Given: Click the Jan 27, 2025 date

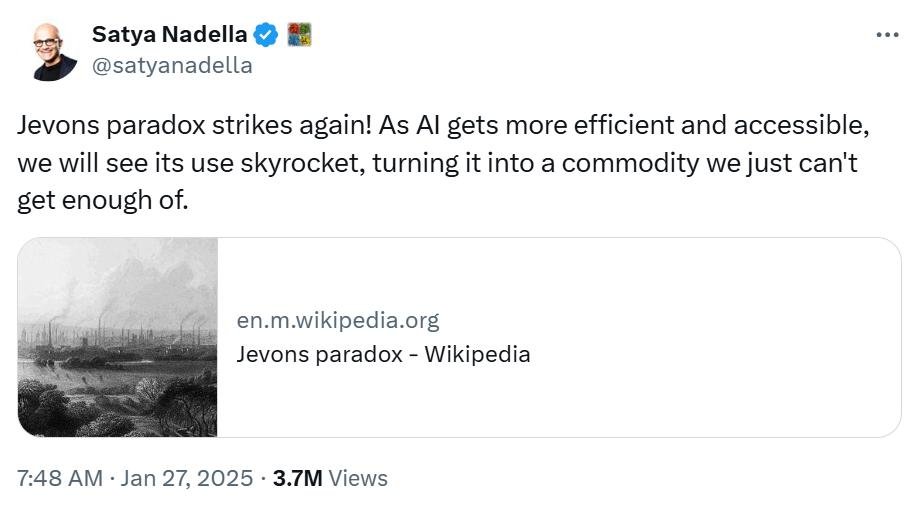Looking at the screenshot, I should click(x=187, y=478).
